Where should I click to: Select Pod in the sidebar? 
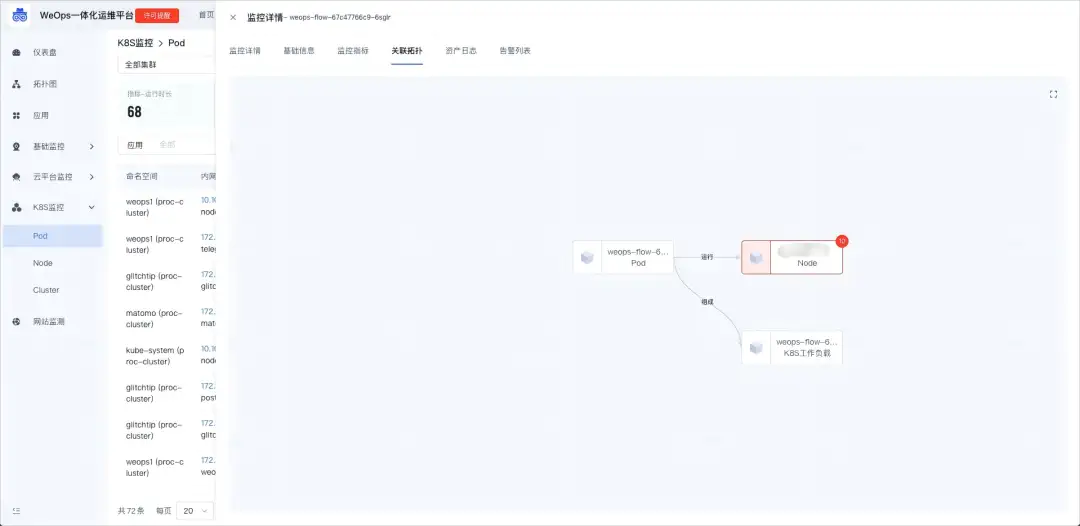click(x=52, y=235)
